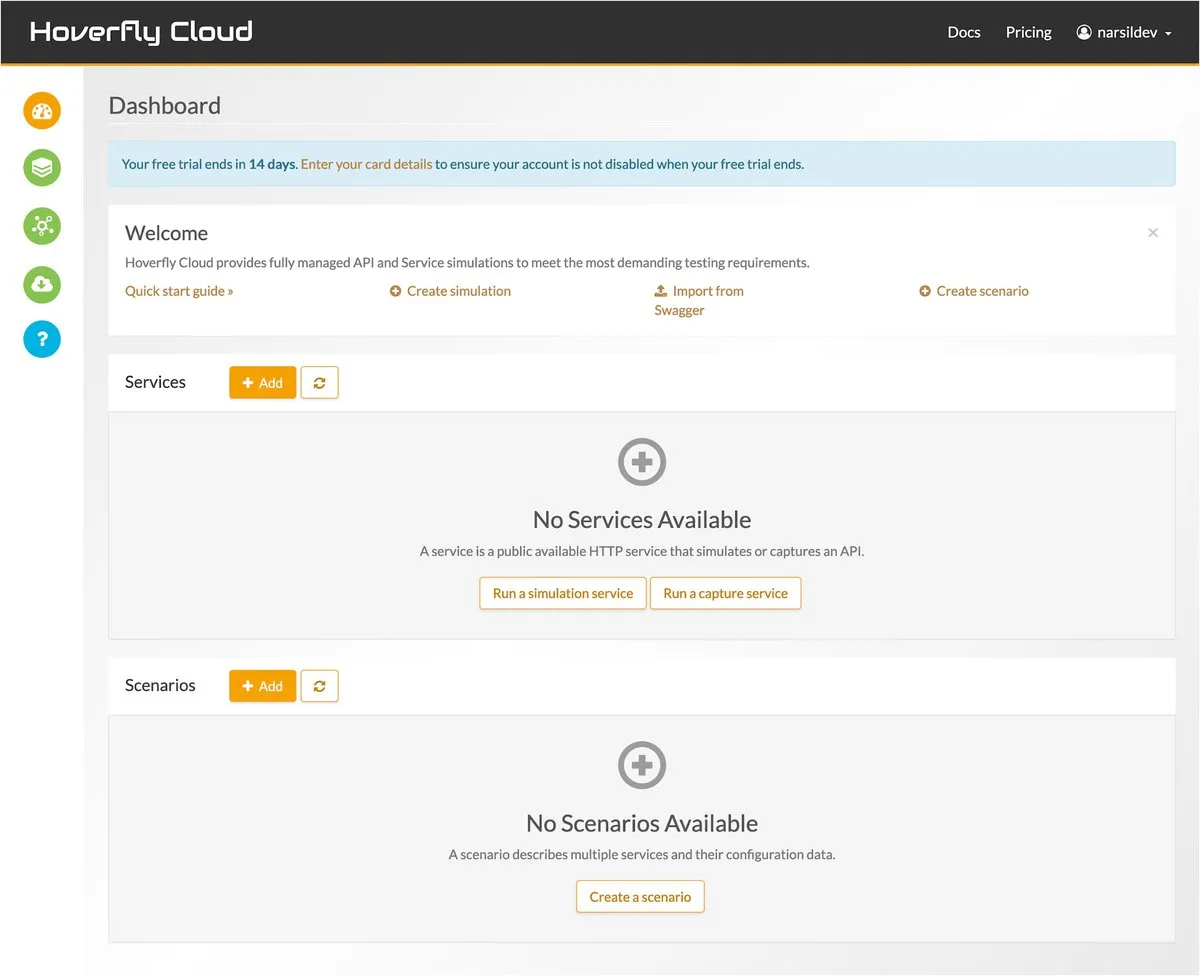Image resolution: width=1200 pixels, height=976 pixels.
Task: Open the Enter your card details link
Action: pyautogui.click(x=366, y=164)
